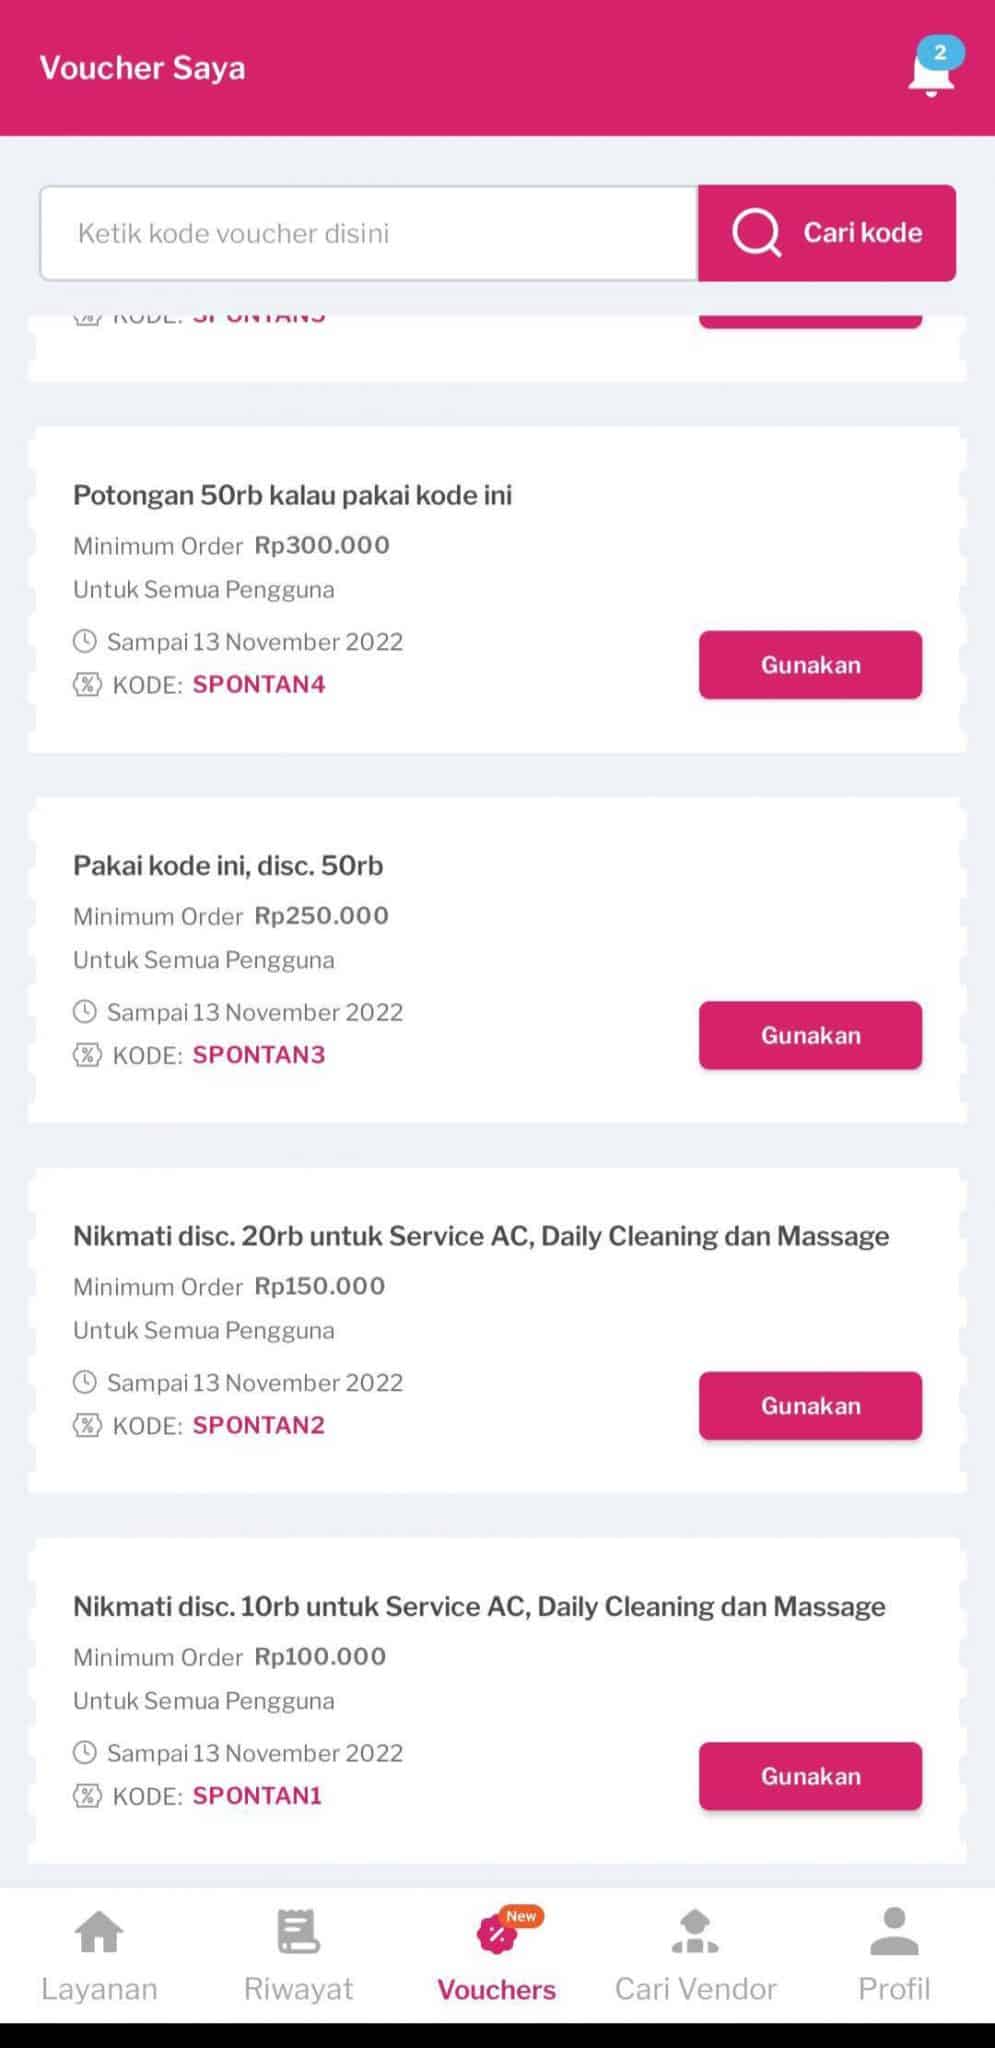Open the notification bell icon
This screenshot has width=995, height=2048.
pyautogui.click(x=931, y=70)
